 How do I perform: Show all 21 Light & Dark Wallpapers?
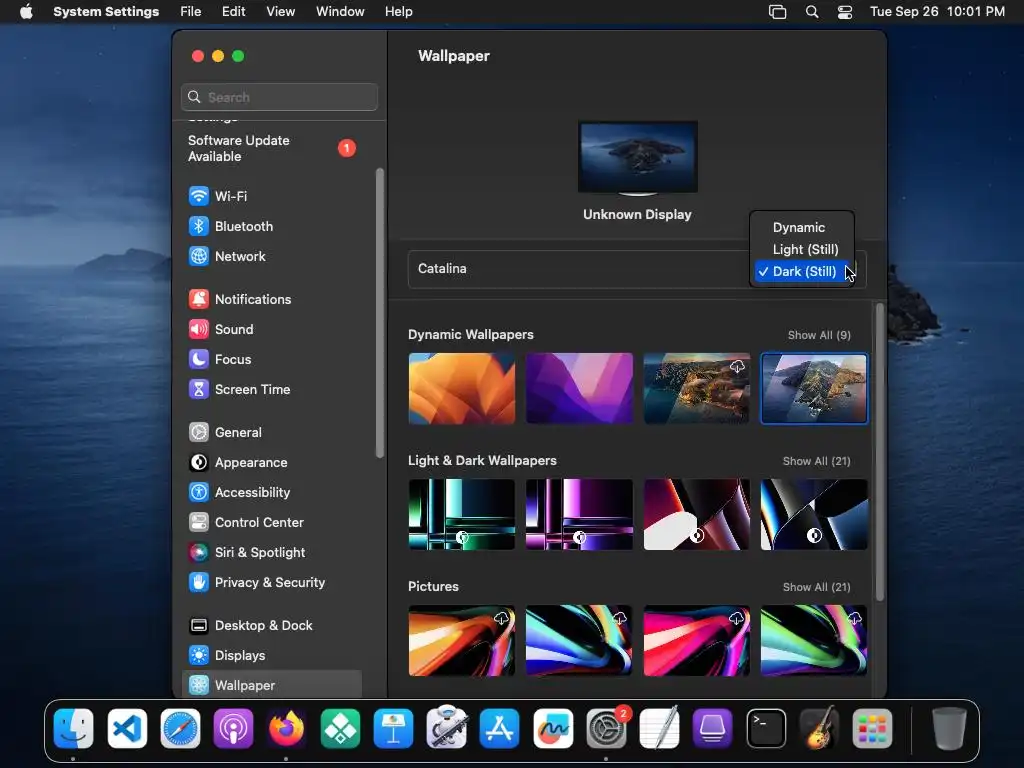click(816, 461)
